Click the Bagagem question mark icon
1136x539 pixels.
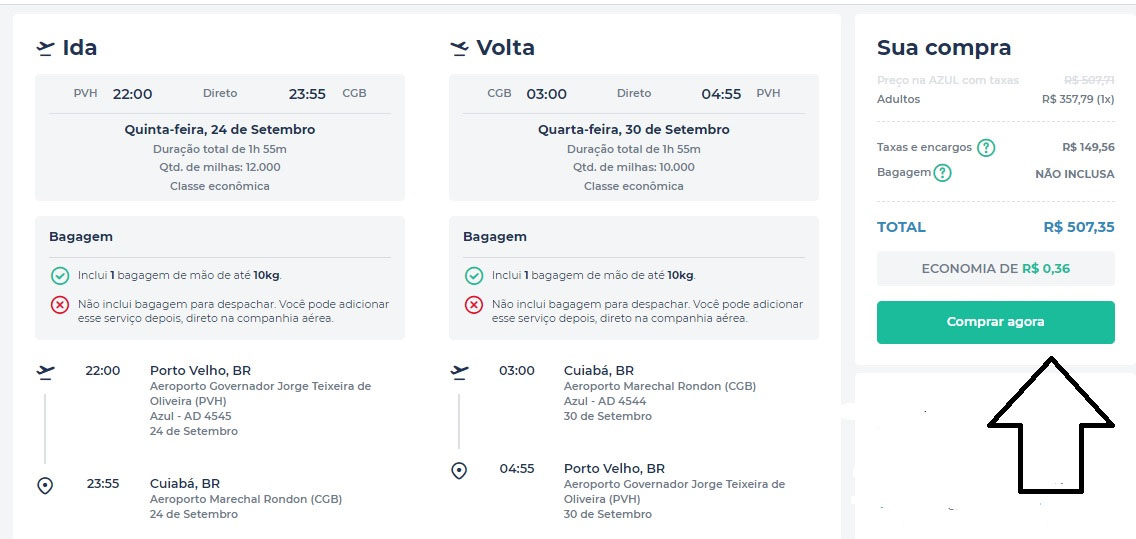click(x=942, y=173)
